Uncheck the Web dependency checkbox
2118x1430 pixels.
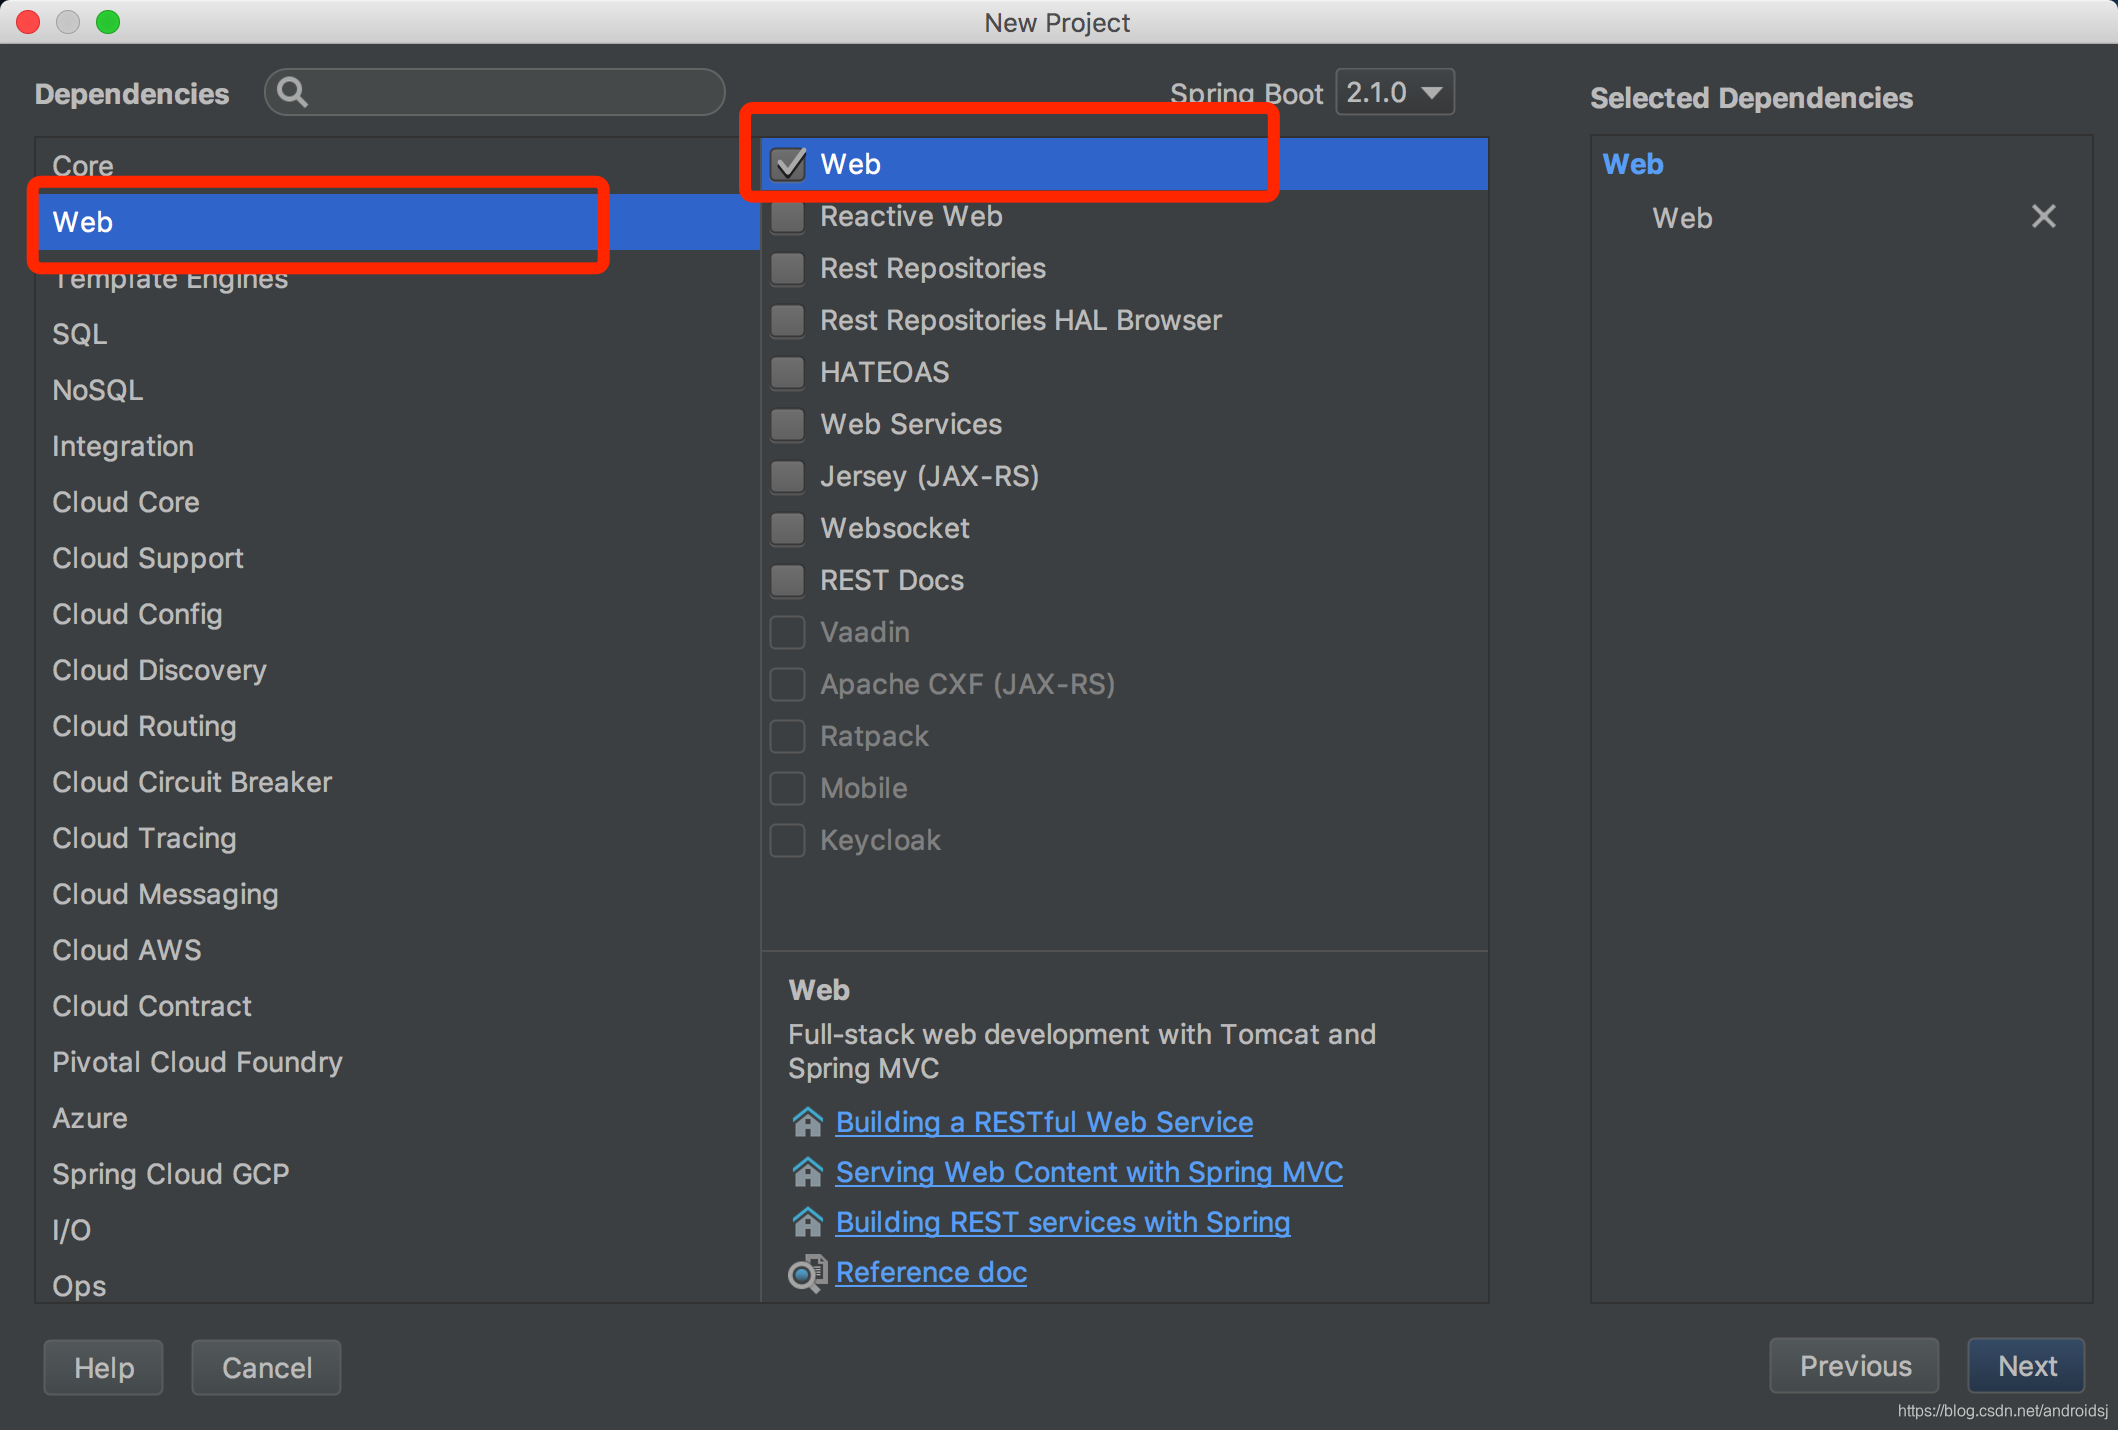pyautogui.click(x=789, y=164)
